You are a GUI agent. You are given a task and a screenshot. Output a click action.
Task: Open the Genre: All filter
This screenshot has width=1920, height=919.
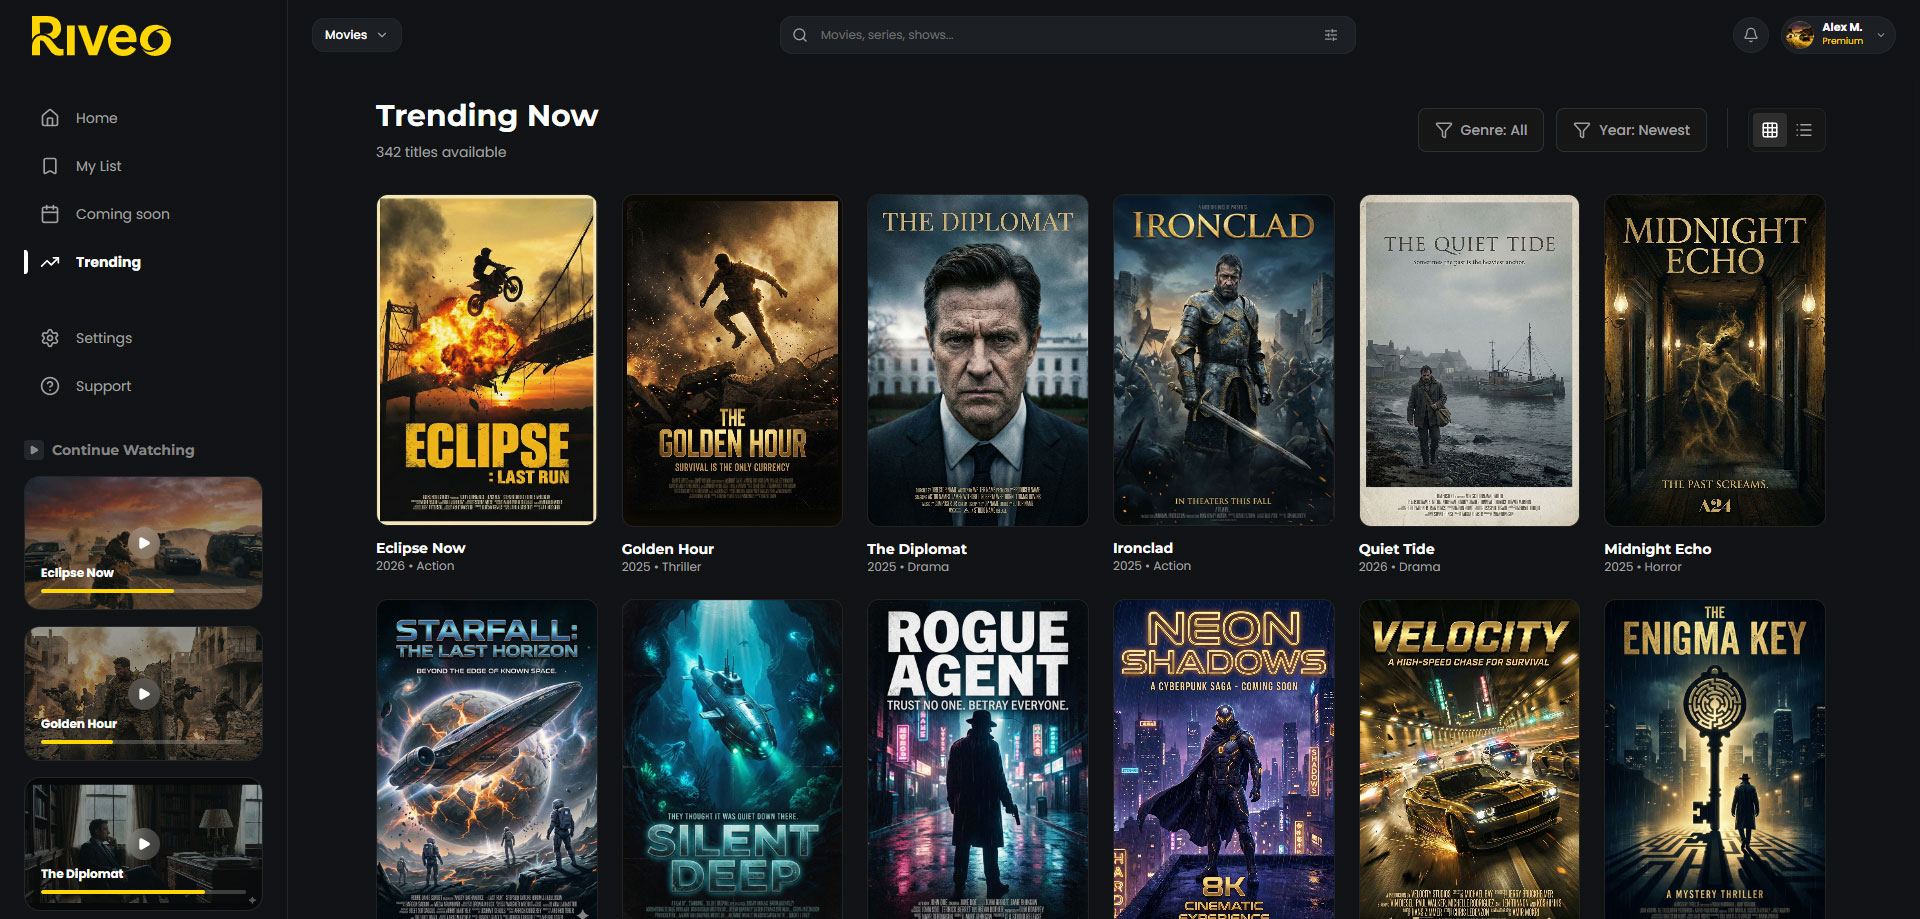point(1480,130)
